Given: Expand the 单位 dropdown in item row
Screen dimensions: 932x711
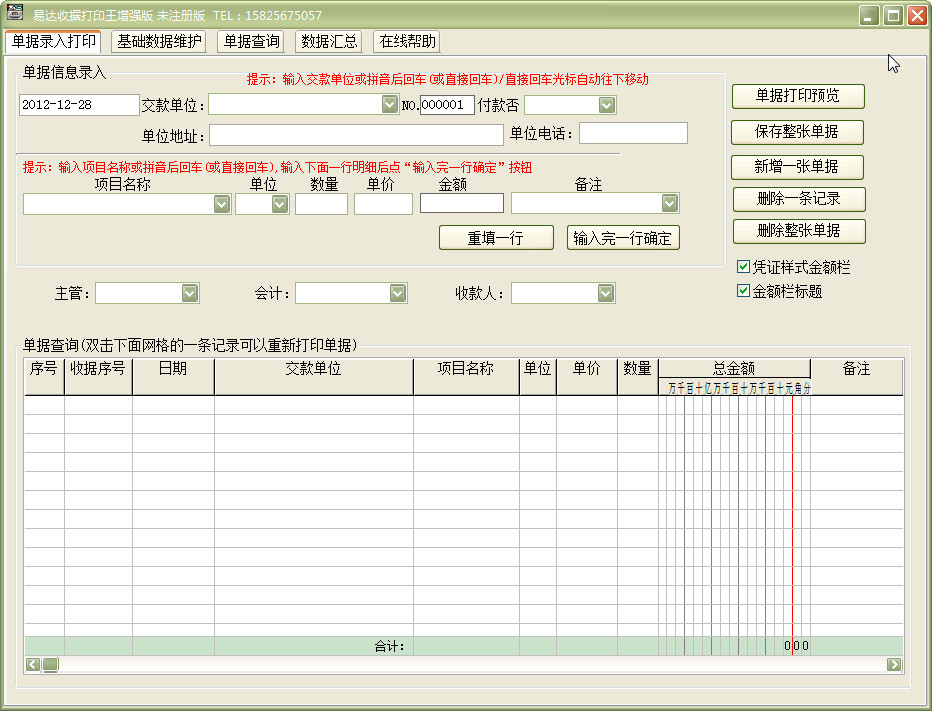Looking at the screenshot, I should tap(279, 204).
